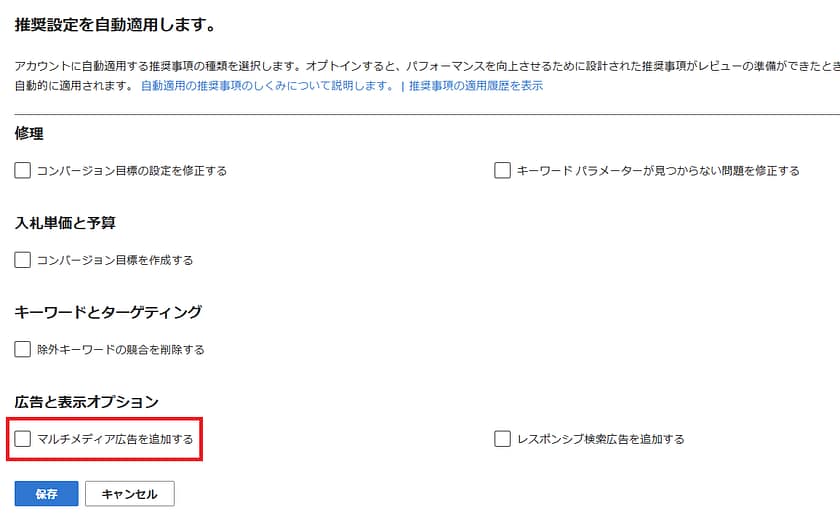Viewport: 840px width, 529px height.
Task: Click the 広告と表示オプション section heading
Action: coord(87,401)
